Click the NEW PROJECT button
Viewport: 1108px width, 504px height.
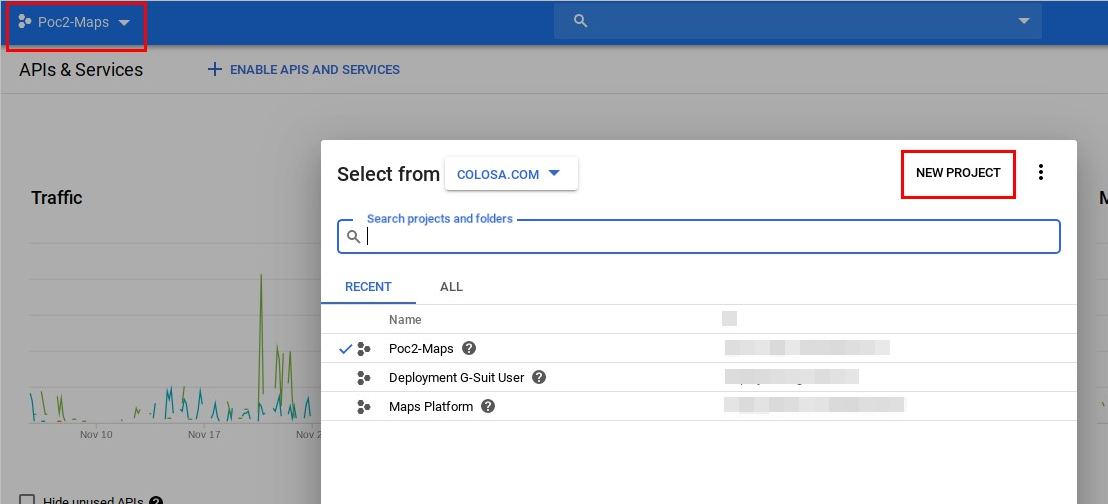(x=958, y=173)
